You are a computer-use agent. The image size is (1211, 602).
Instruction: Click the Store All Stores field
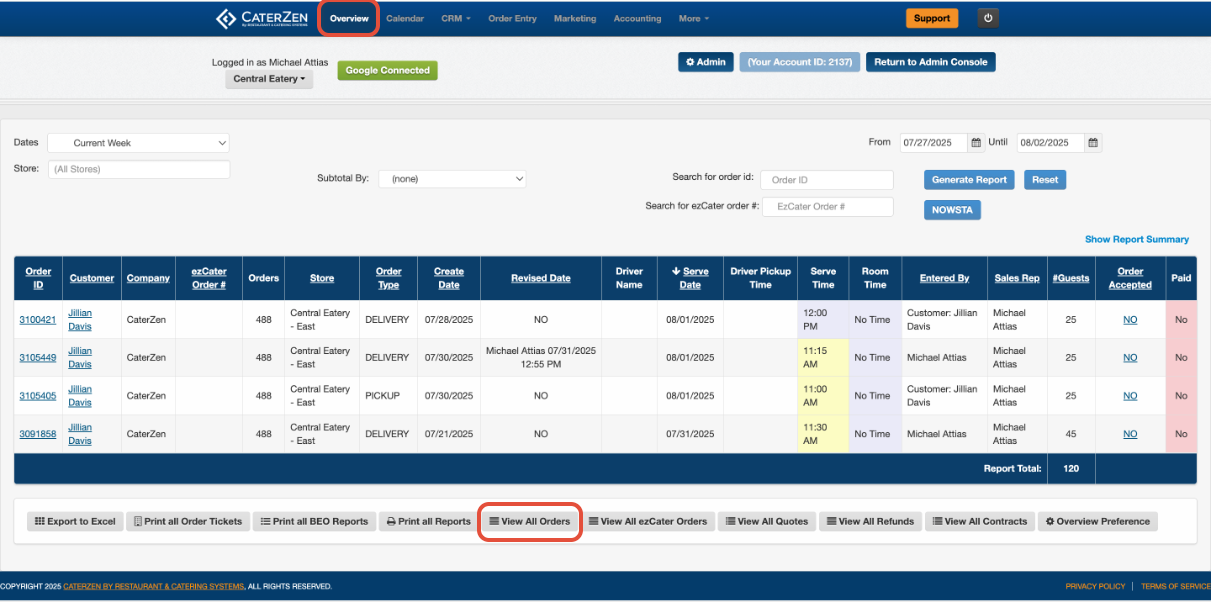point(138,169)
